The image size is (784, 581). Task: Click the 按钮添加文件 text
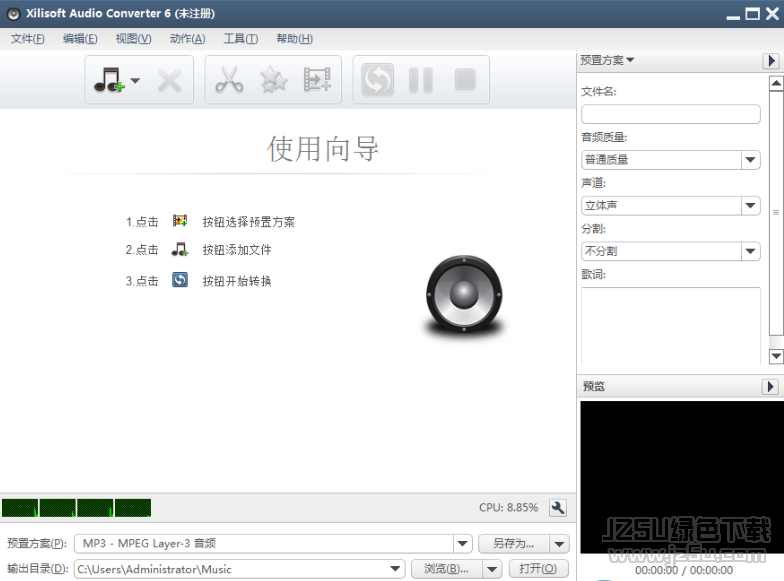237,250
